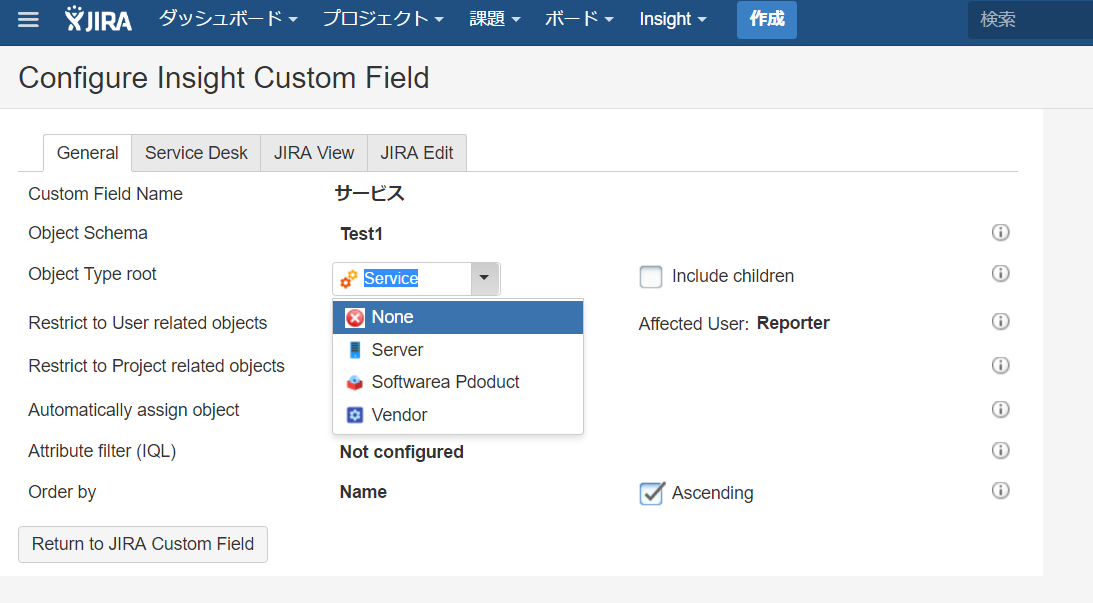This screenshot has width=1093, height=603.
Task: Click the Vendor icon in dropdown list
Action: click(355, 415)
